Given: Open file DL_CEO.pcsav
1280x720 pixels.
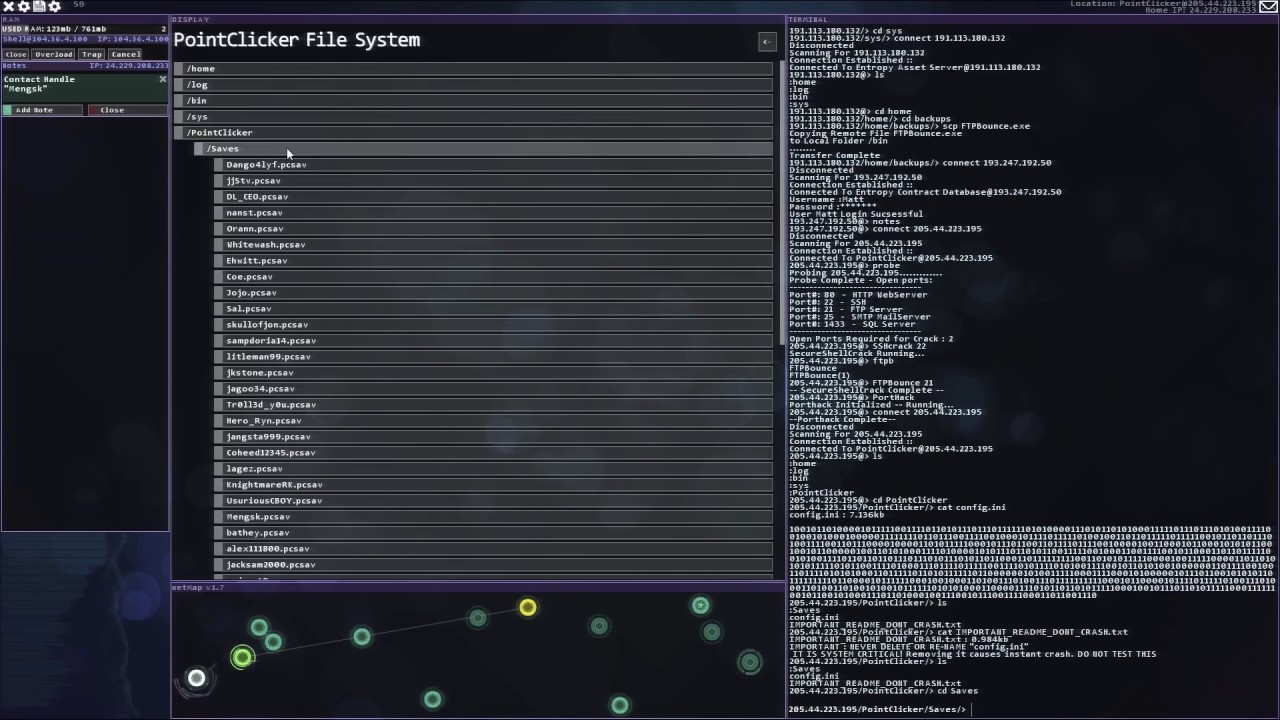Looking at the screenshot, I should click(493, 197).
